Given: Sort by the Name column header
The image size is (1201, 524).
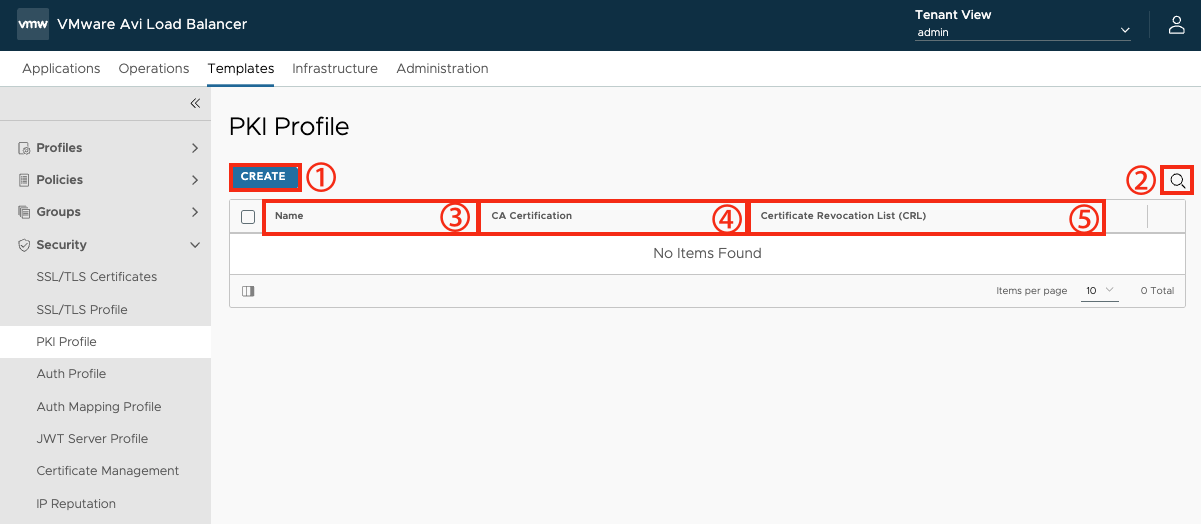Looking at the screenshot, I should point(289,216).
